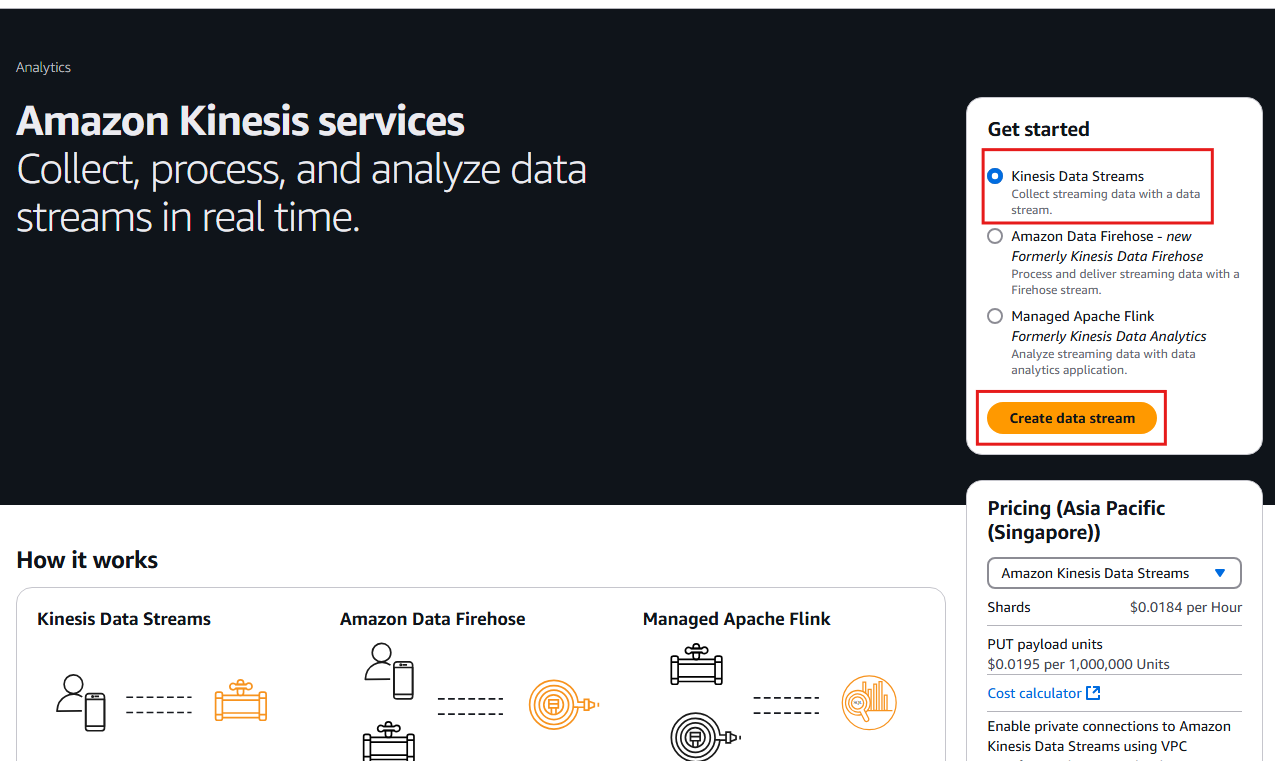Click the orange valve stream icon under Kinesis Data Streams
1275x761 pixels.
pyautogui.click(x=241, y=702)
